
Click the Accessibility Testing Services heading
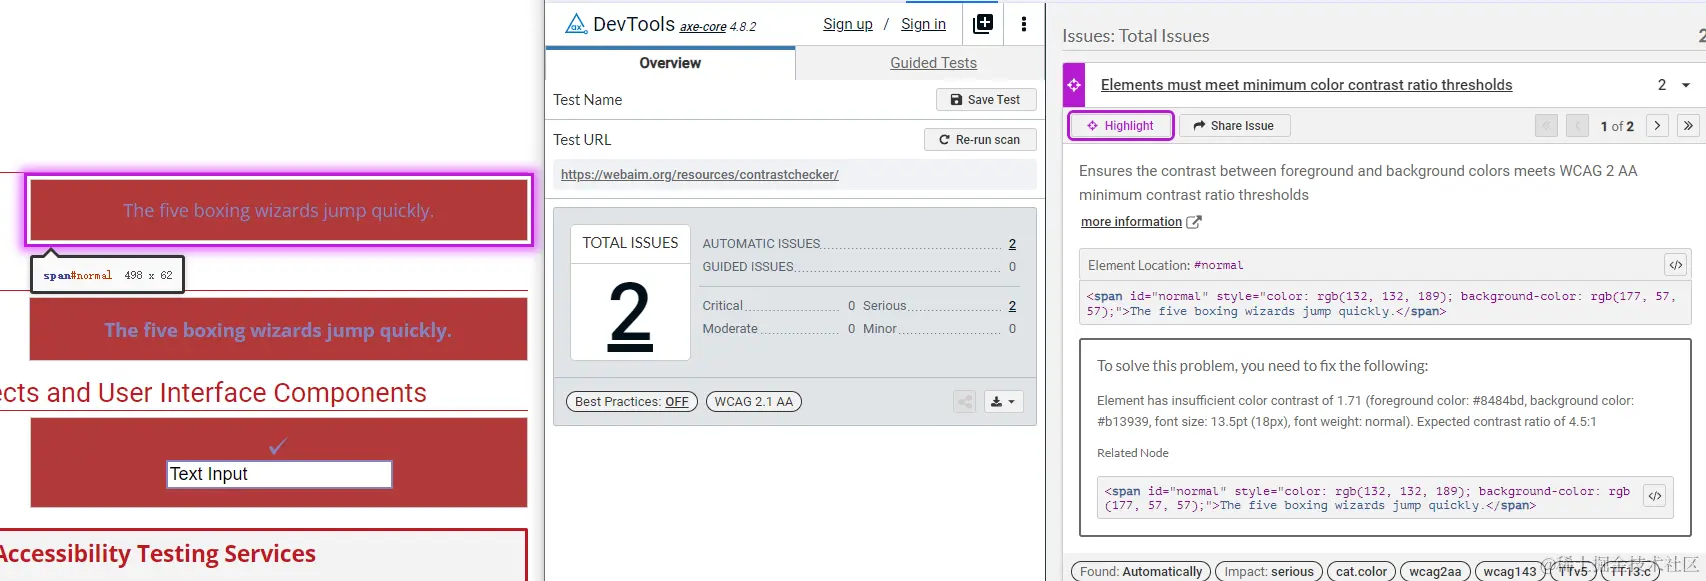(157, 554)
